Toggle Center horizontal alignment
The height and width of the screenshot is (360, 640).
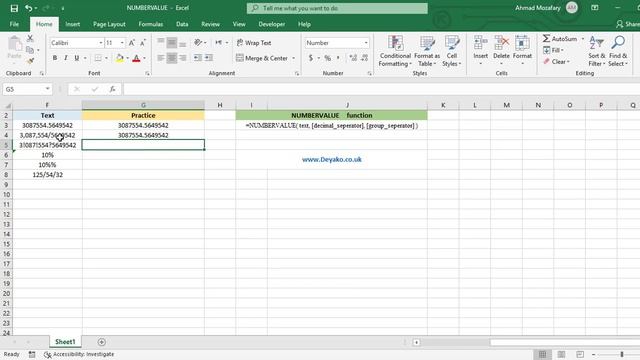pos(172,58)
